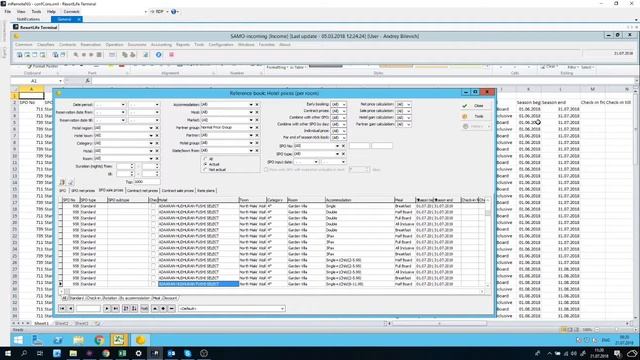Viewport: 640px width, 360px height.
Task: Open the Net price calculation dropdown
Action: 409,104
